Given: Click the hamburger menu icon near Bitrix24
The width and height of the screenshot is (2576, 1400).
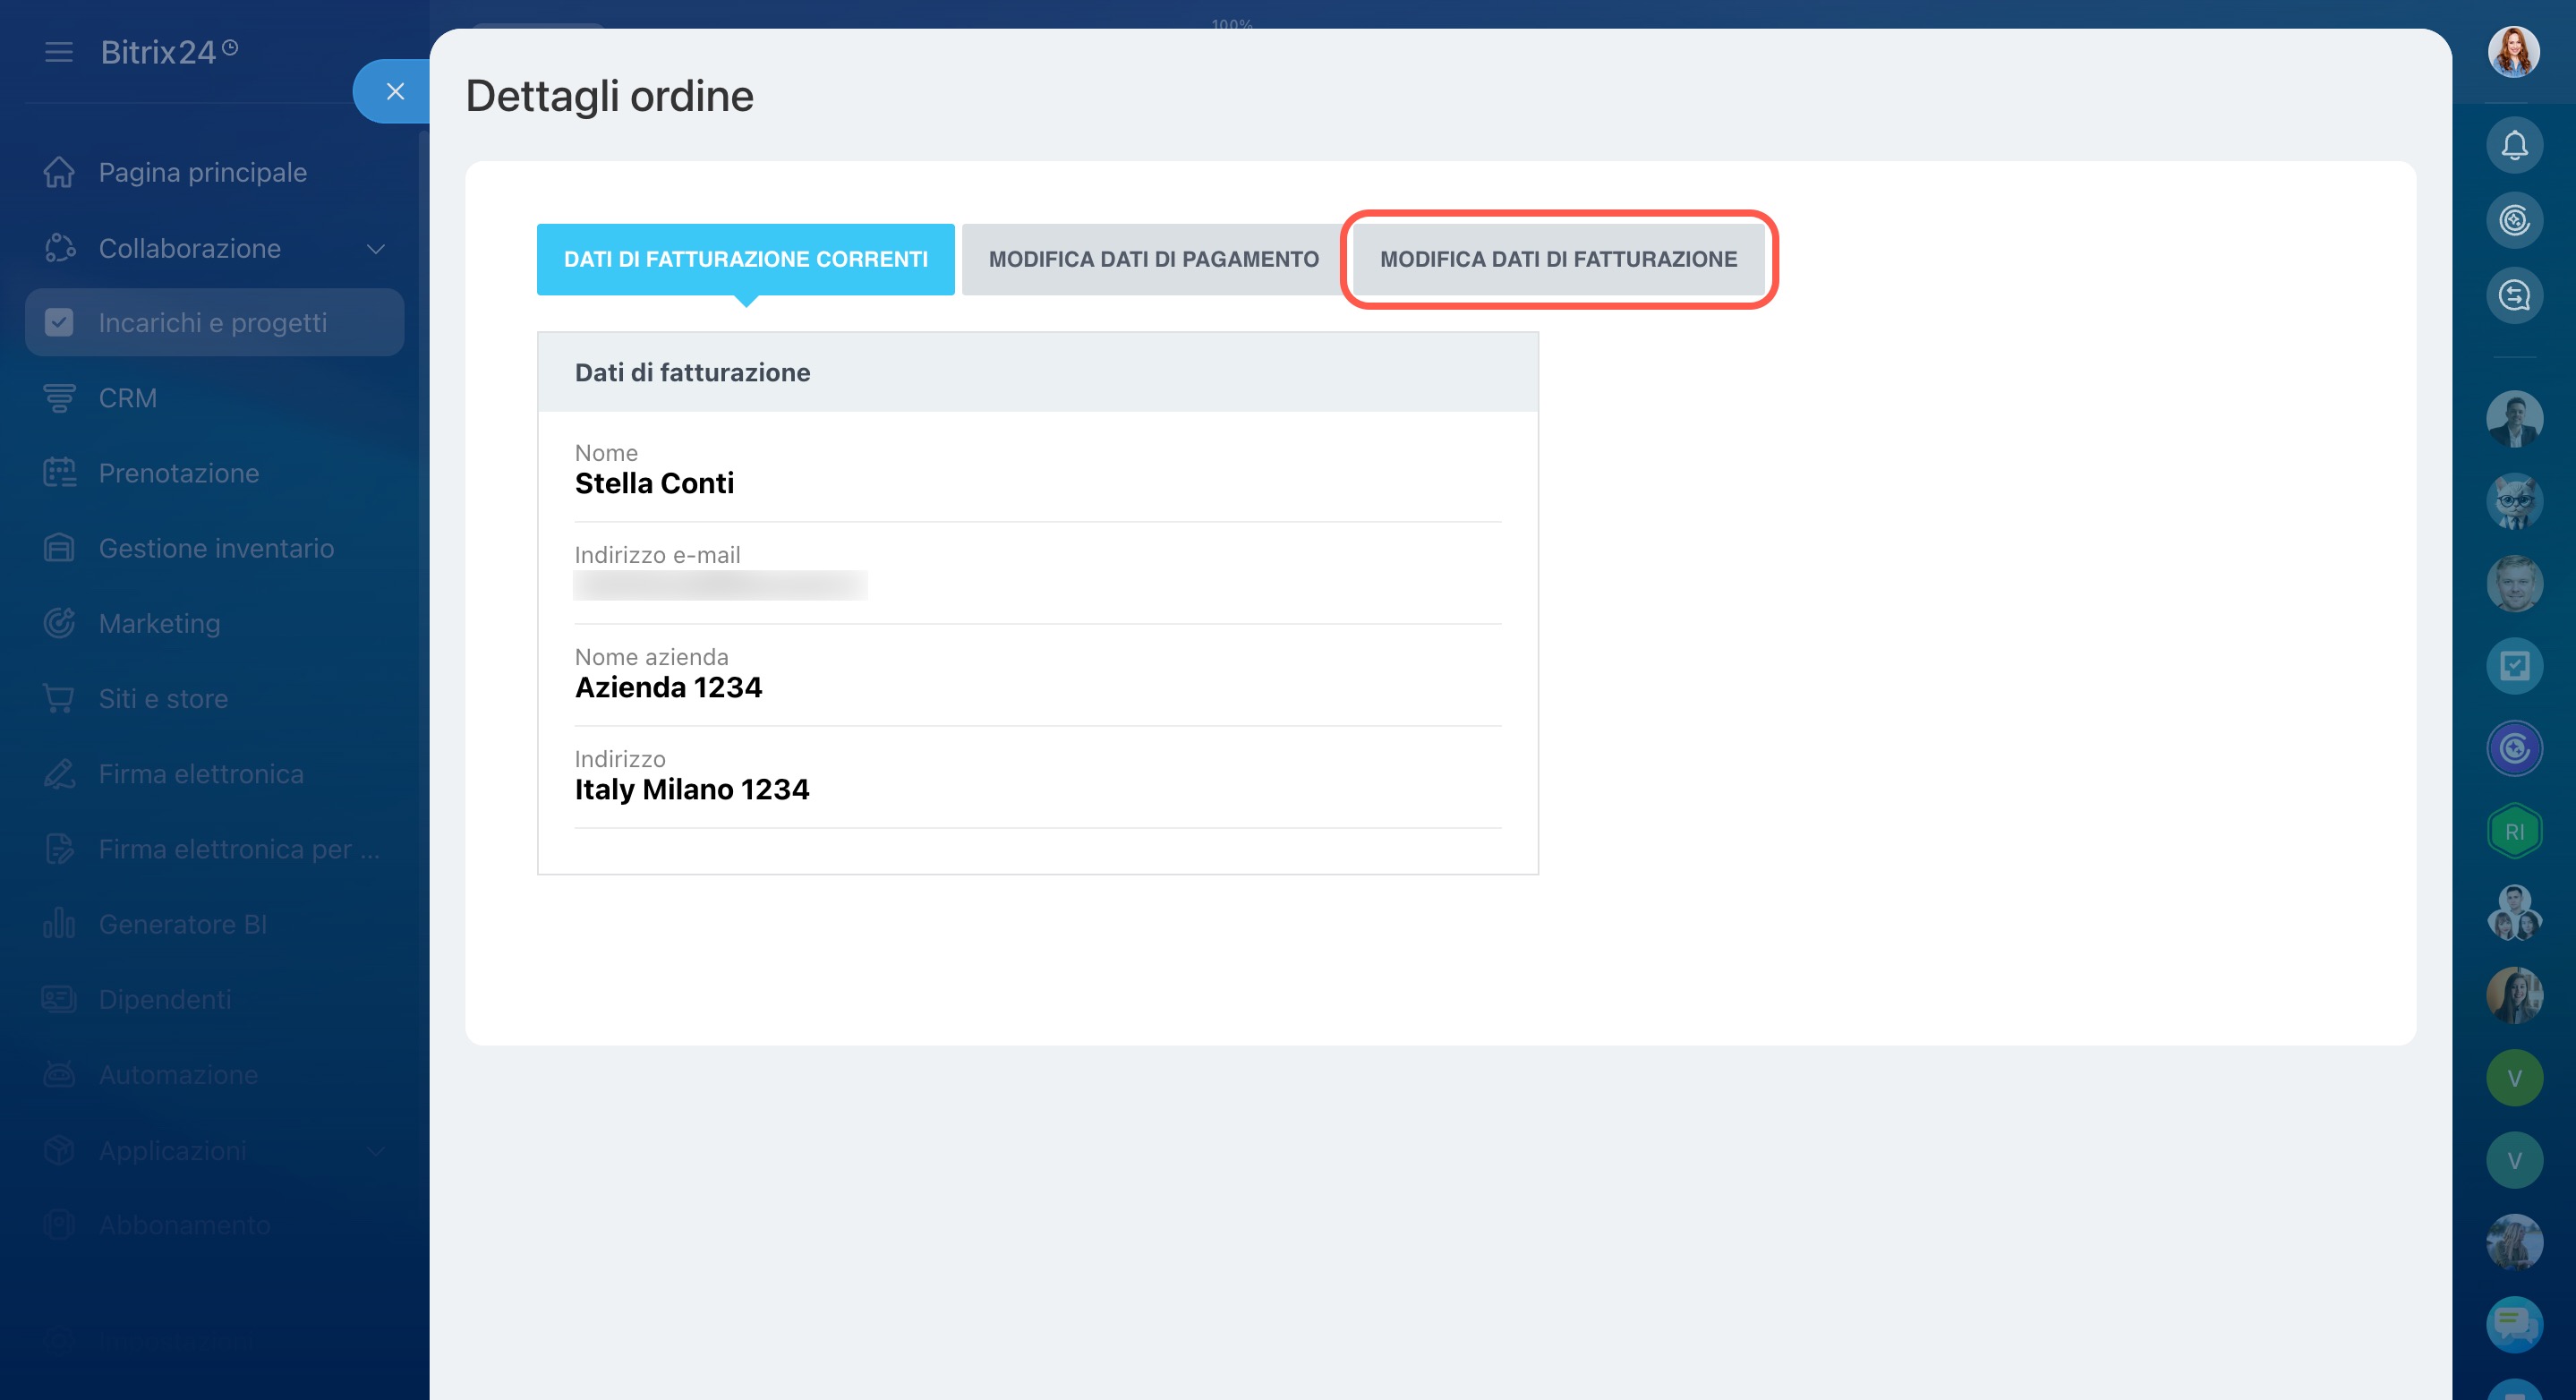Looking at the screenshot, I should [59, 52].
